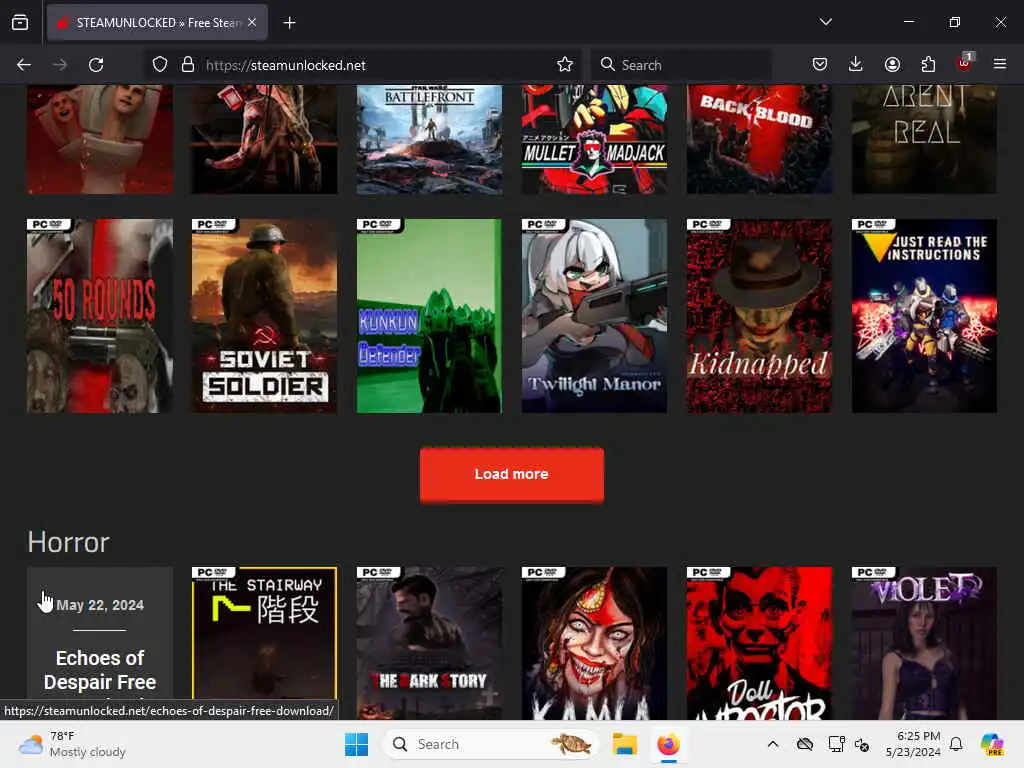Open the Kidnapped game cover
This screenshot has width=1024, height=768.
coord(760,315)
